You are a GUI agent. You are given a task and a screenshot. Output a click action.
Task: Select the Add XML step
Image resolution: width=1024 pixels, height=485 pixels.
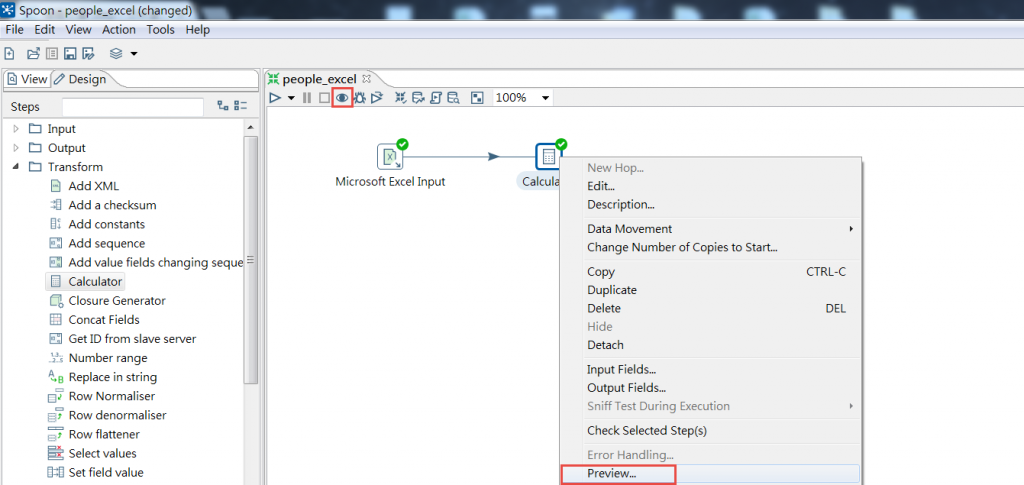coord(93,186)
